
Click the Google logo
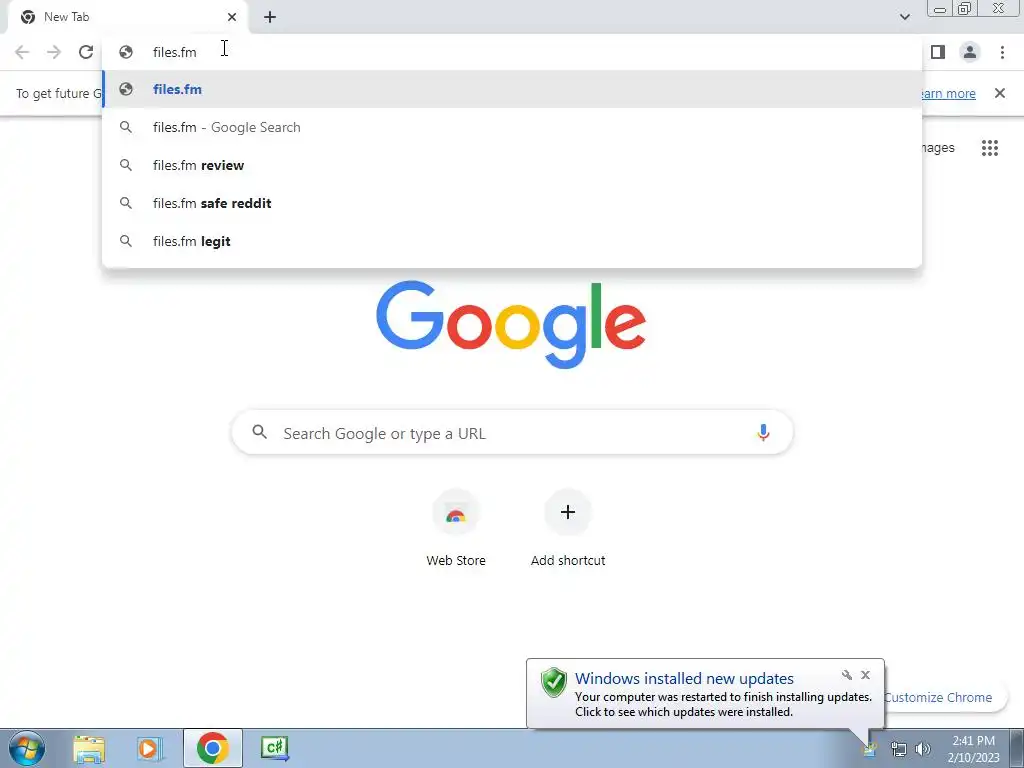511,325
